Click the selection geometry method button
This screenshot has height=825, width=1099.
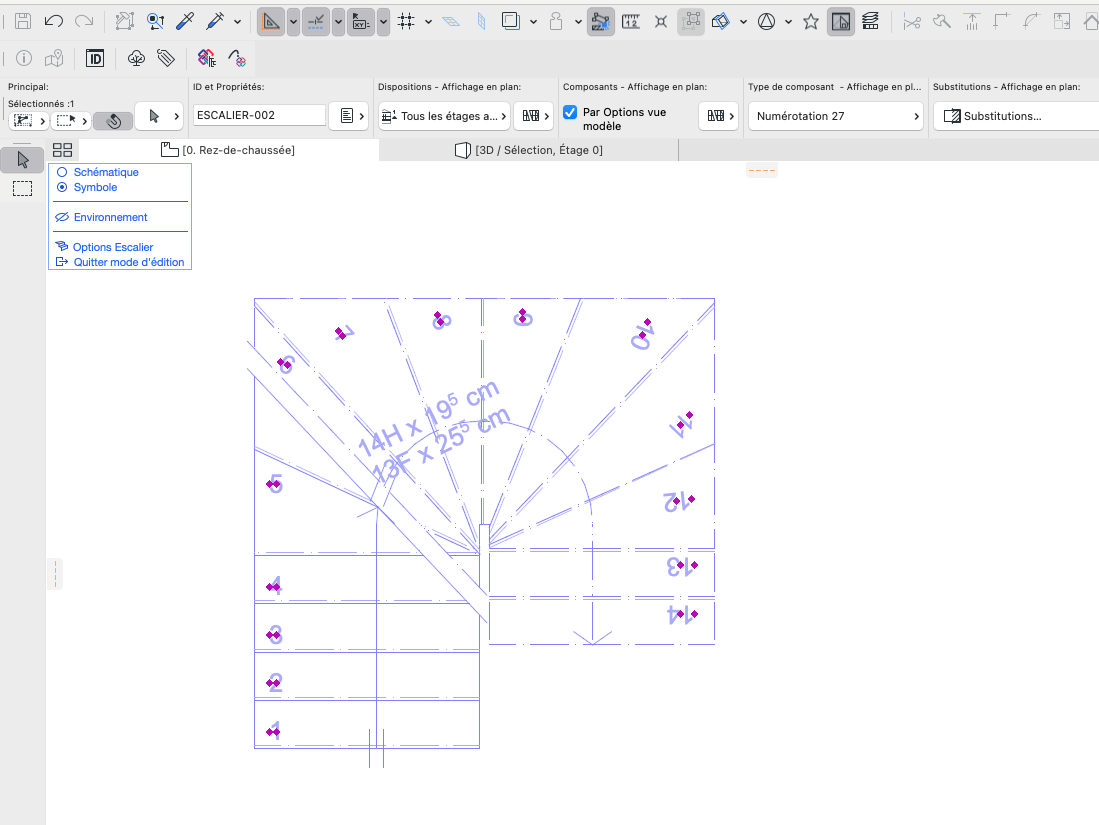(x=28, y=121)
